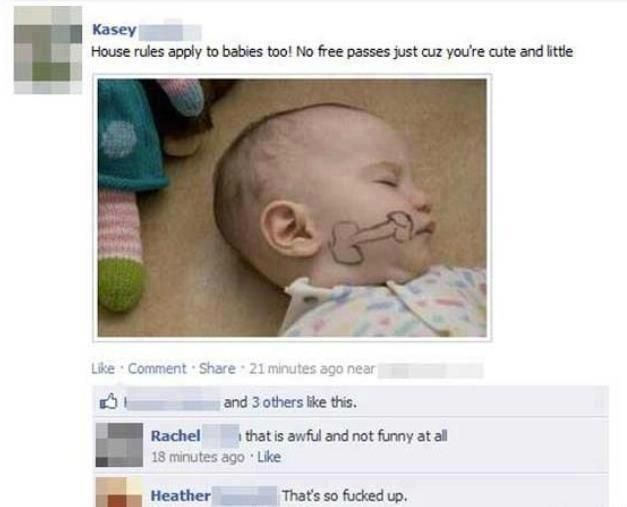The height and width of the screenshot is (507, 627).
Task: Click Heather's comment text
Action: (345, 496)
